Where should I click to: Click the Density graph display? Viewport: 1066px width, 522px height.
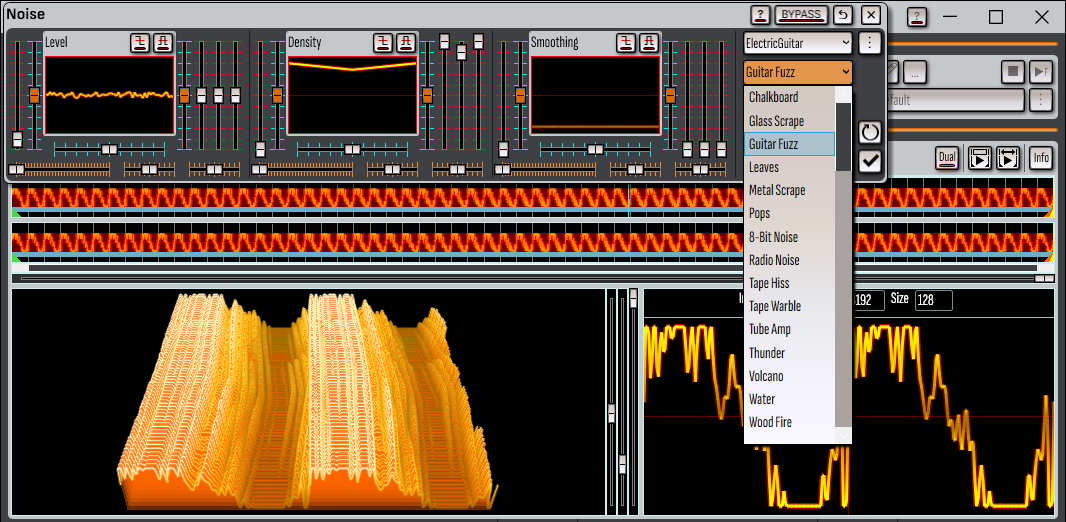351,95
